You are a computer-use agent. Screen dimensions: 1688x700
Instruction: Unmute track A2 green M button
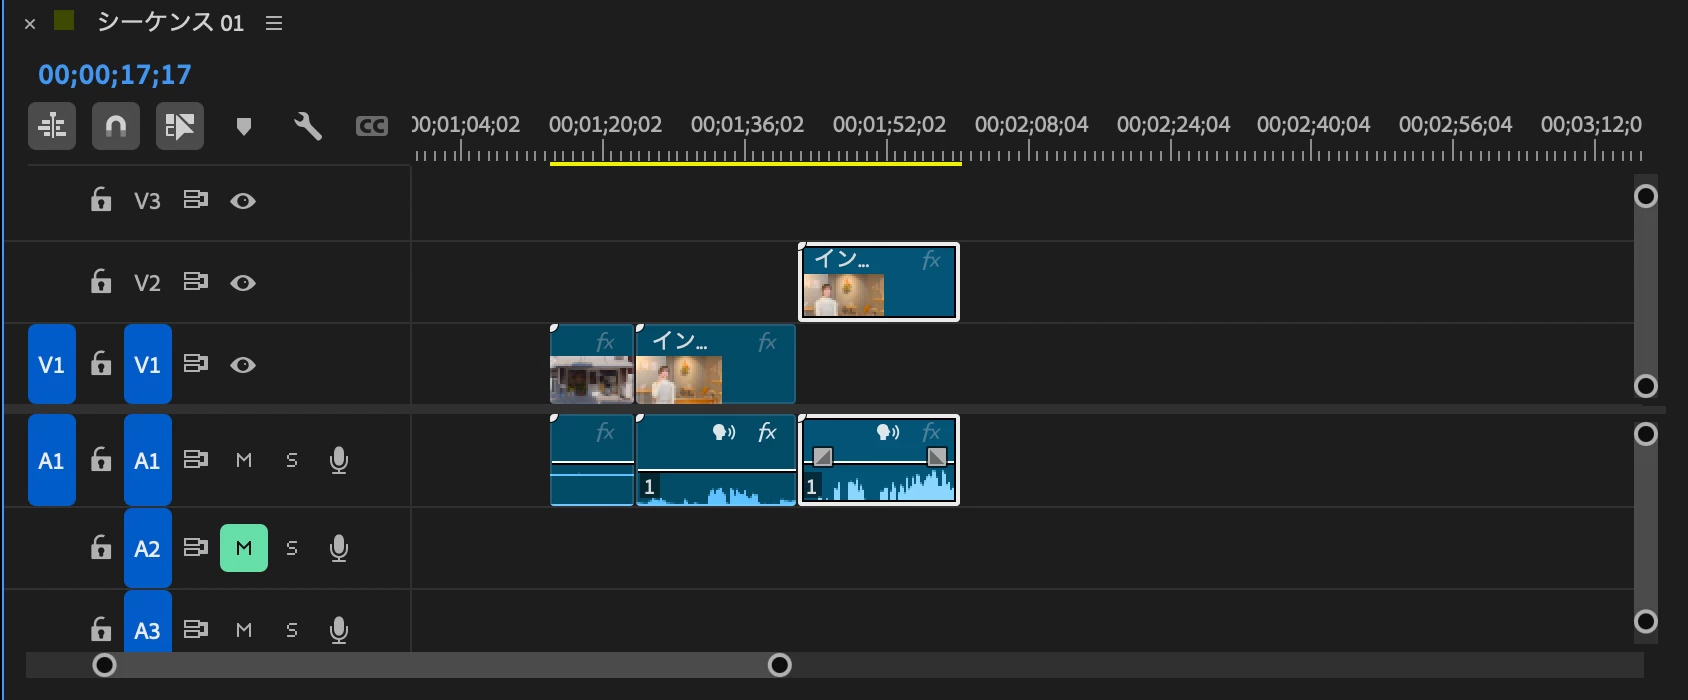coord(244,548)
